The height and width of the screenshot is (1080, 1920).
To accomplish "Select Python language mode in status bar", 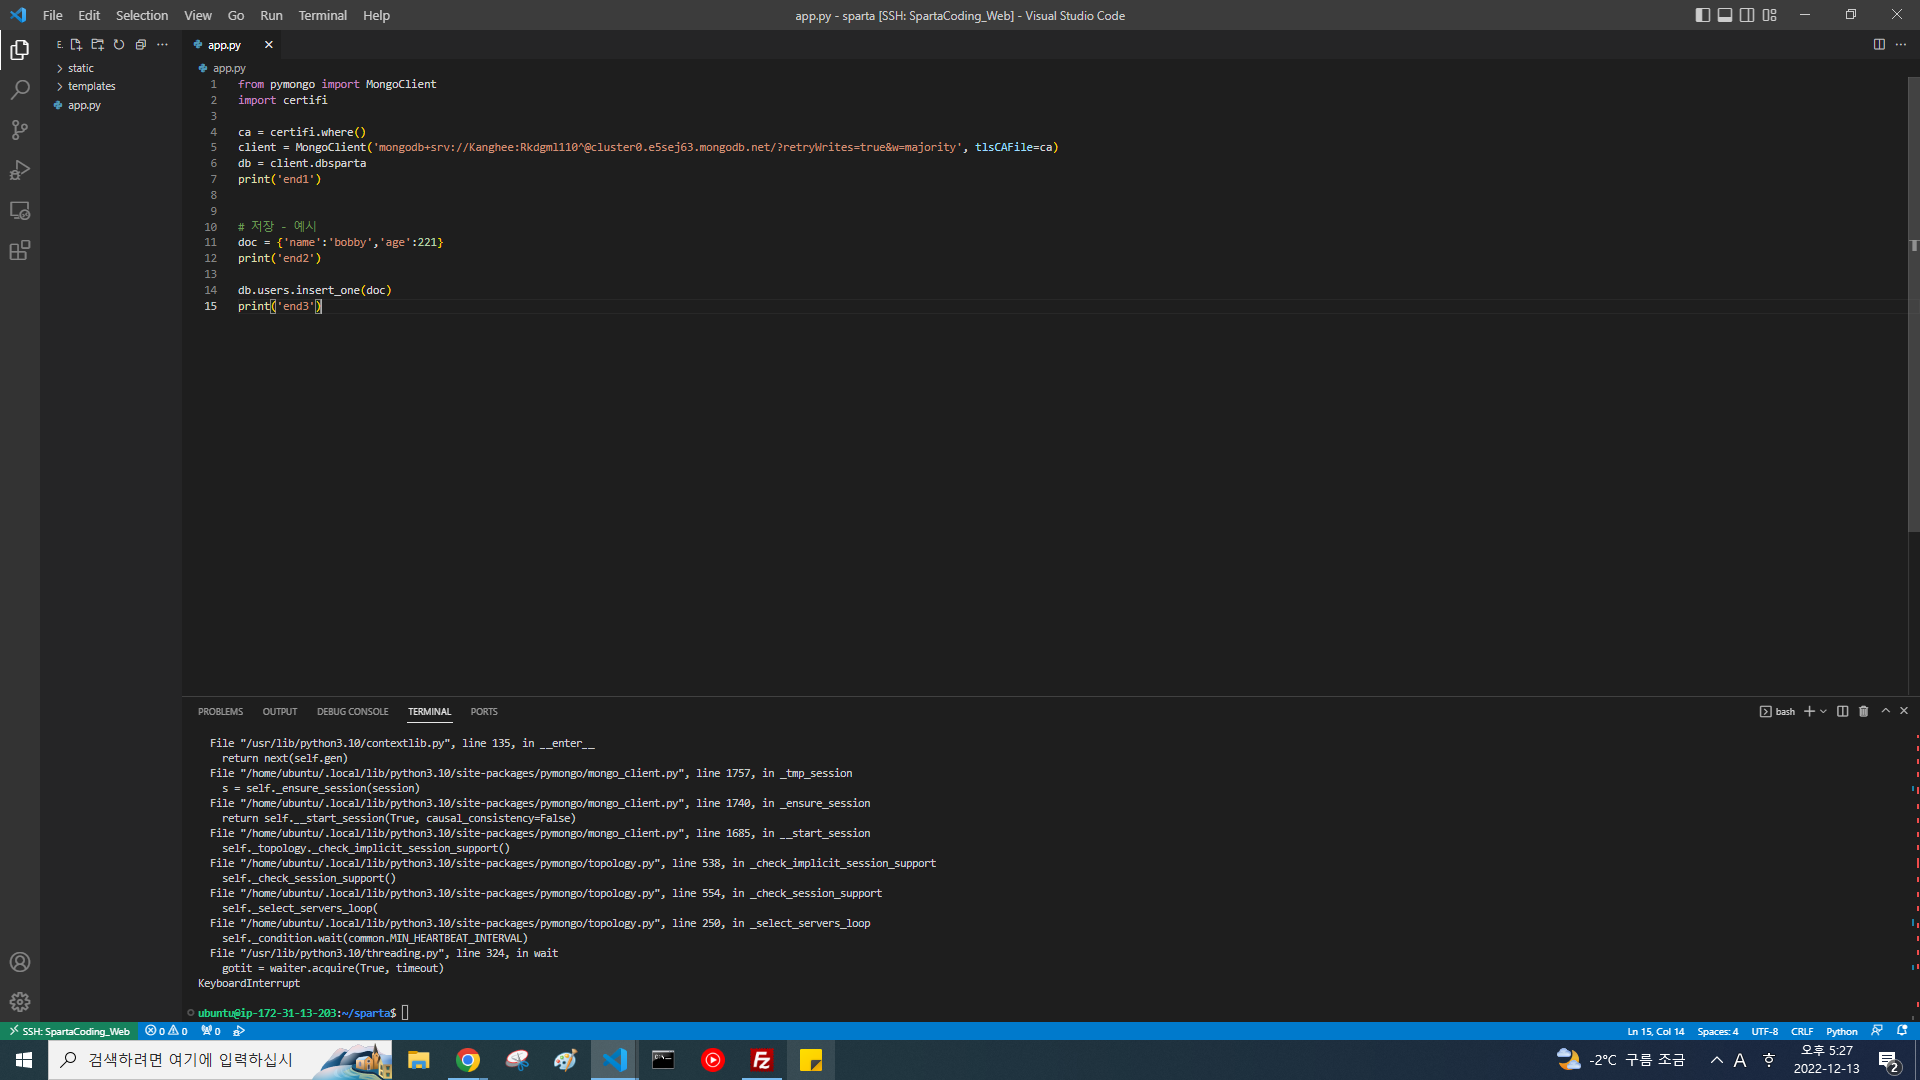I will click(x=1841, y=1031).
